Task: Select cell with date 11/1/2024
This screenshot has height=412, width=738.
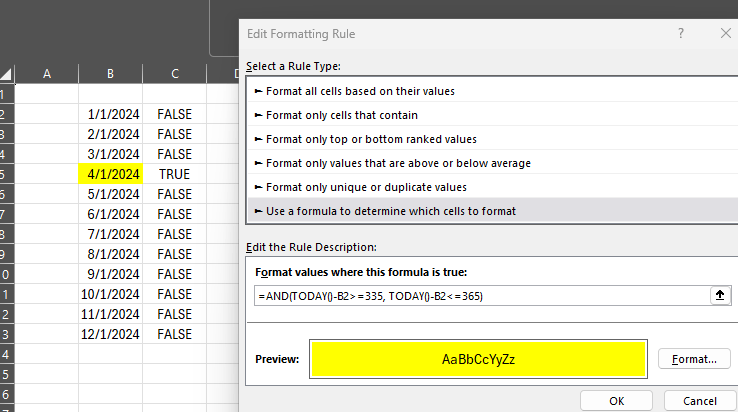Action: click(111, 314)
